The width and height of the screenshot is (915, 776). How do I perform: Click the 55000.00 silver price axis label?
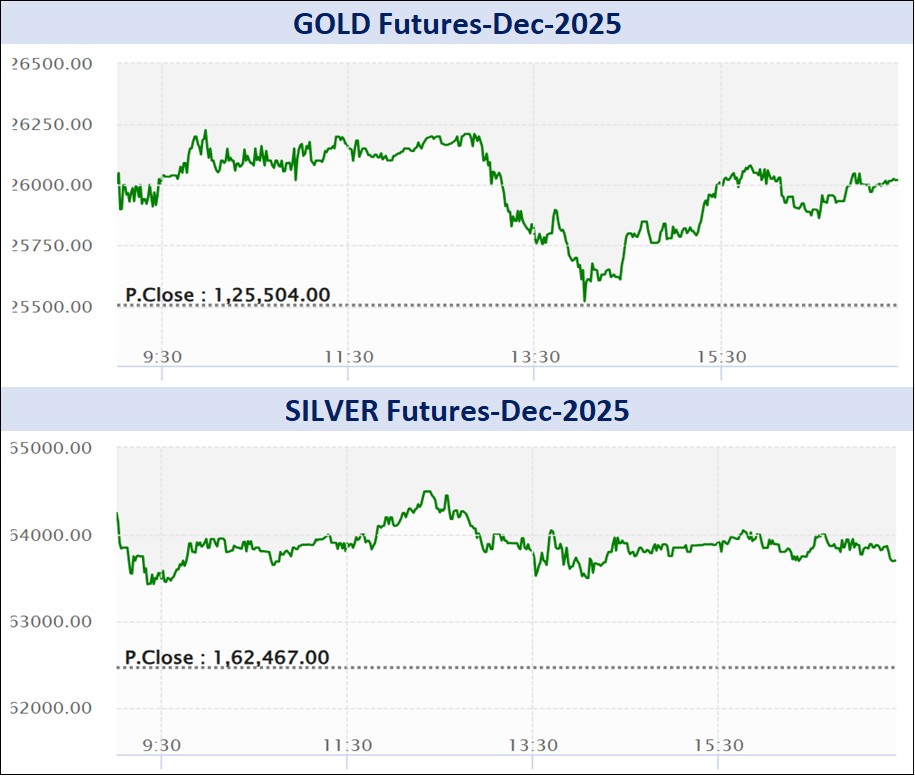52,448
